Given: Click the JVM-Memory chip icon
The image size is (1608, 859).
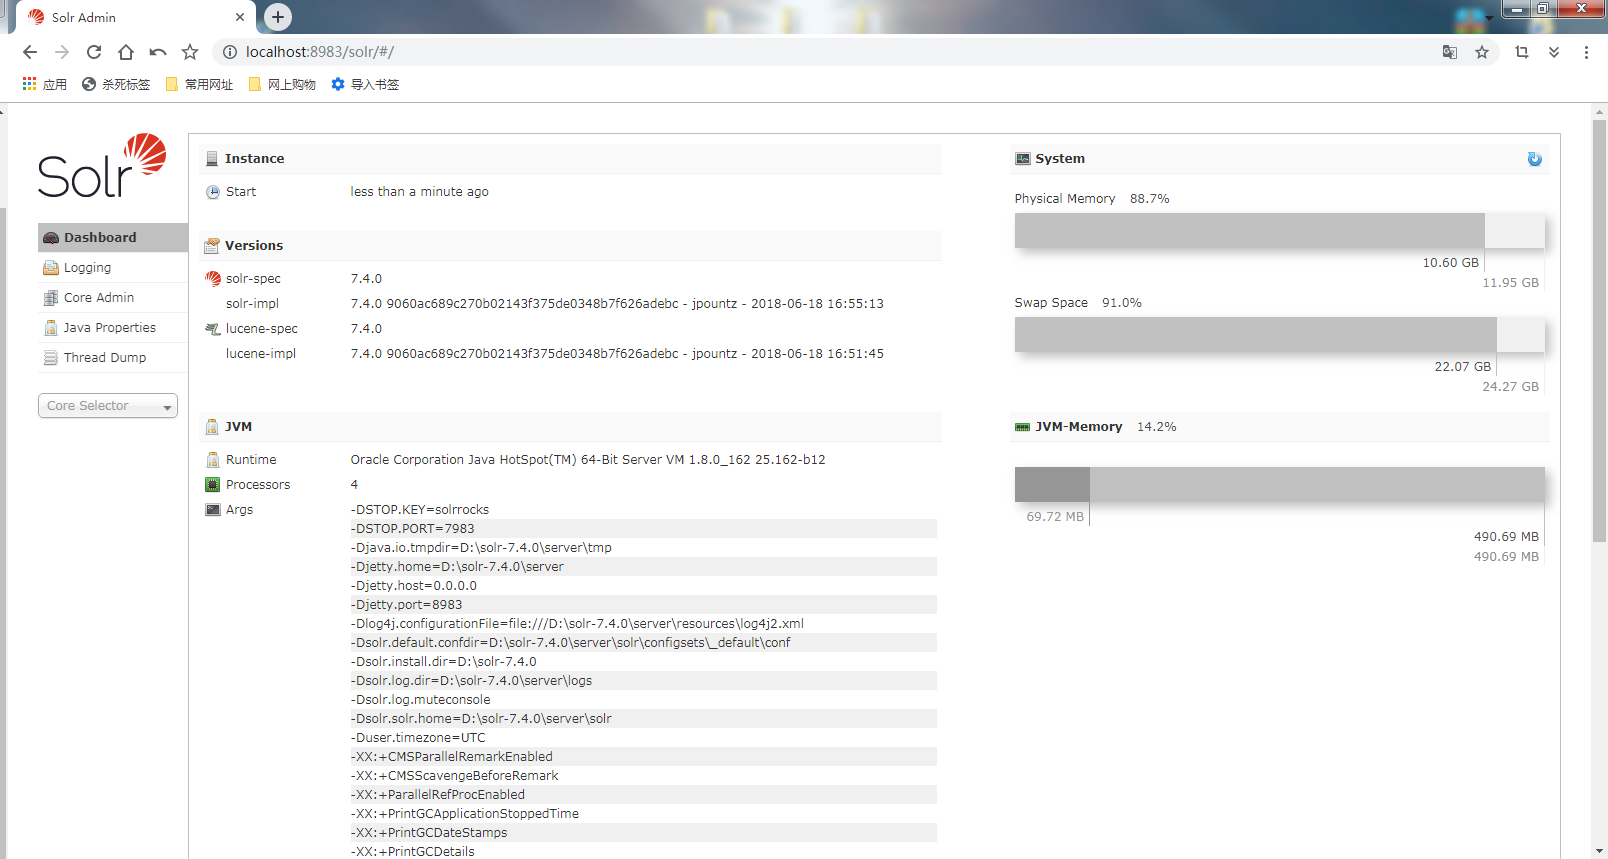Looking at the screenshot, I should [x=1023, y=427].
